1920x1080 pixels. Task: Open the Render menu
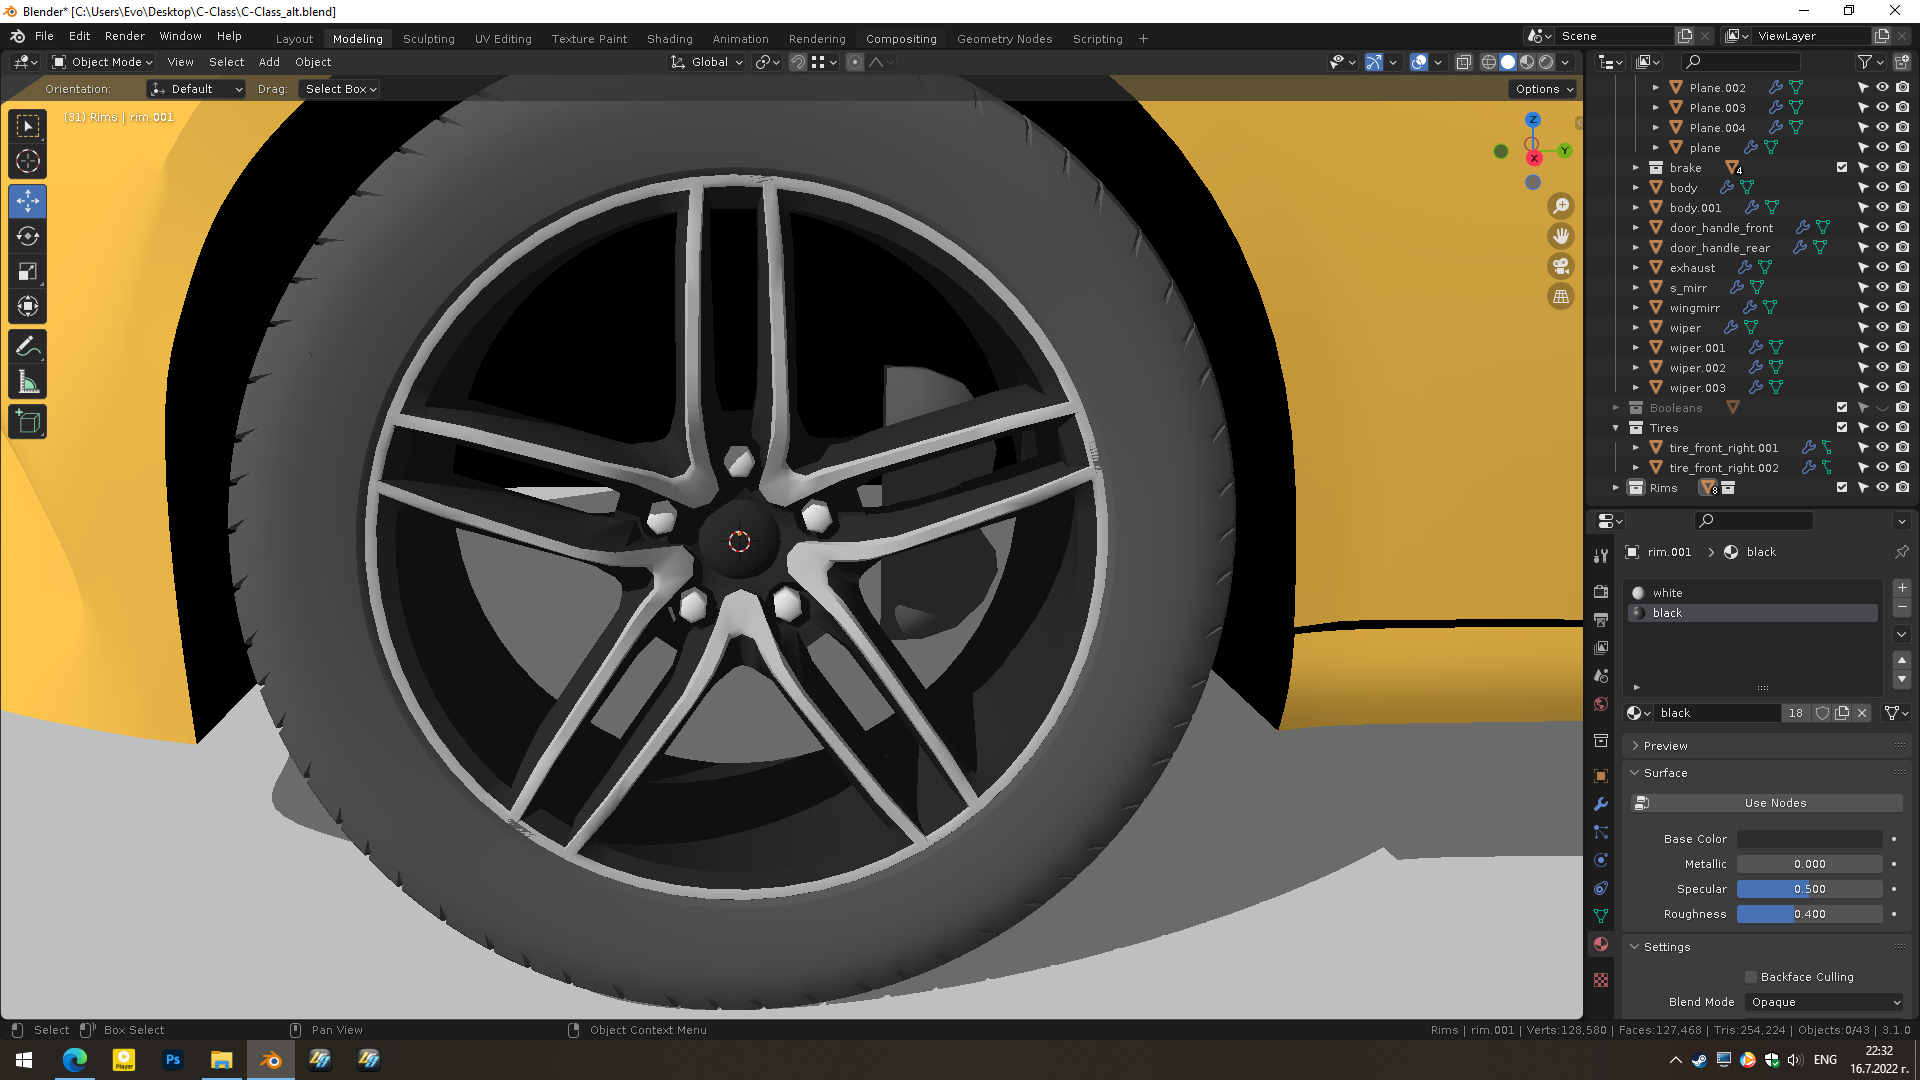125,36
